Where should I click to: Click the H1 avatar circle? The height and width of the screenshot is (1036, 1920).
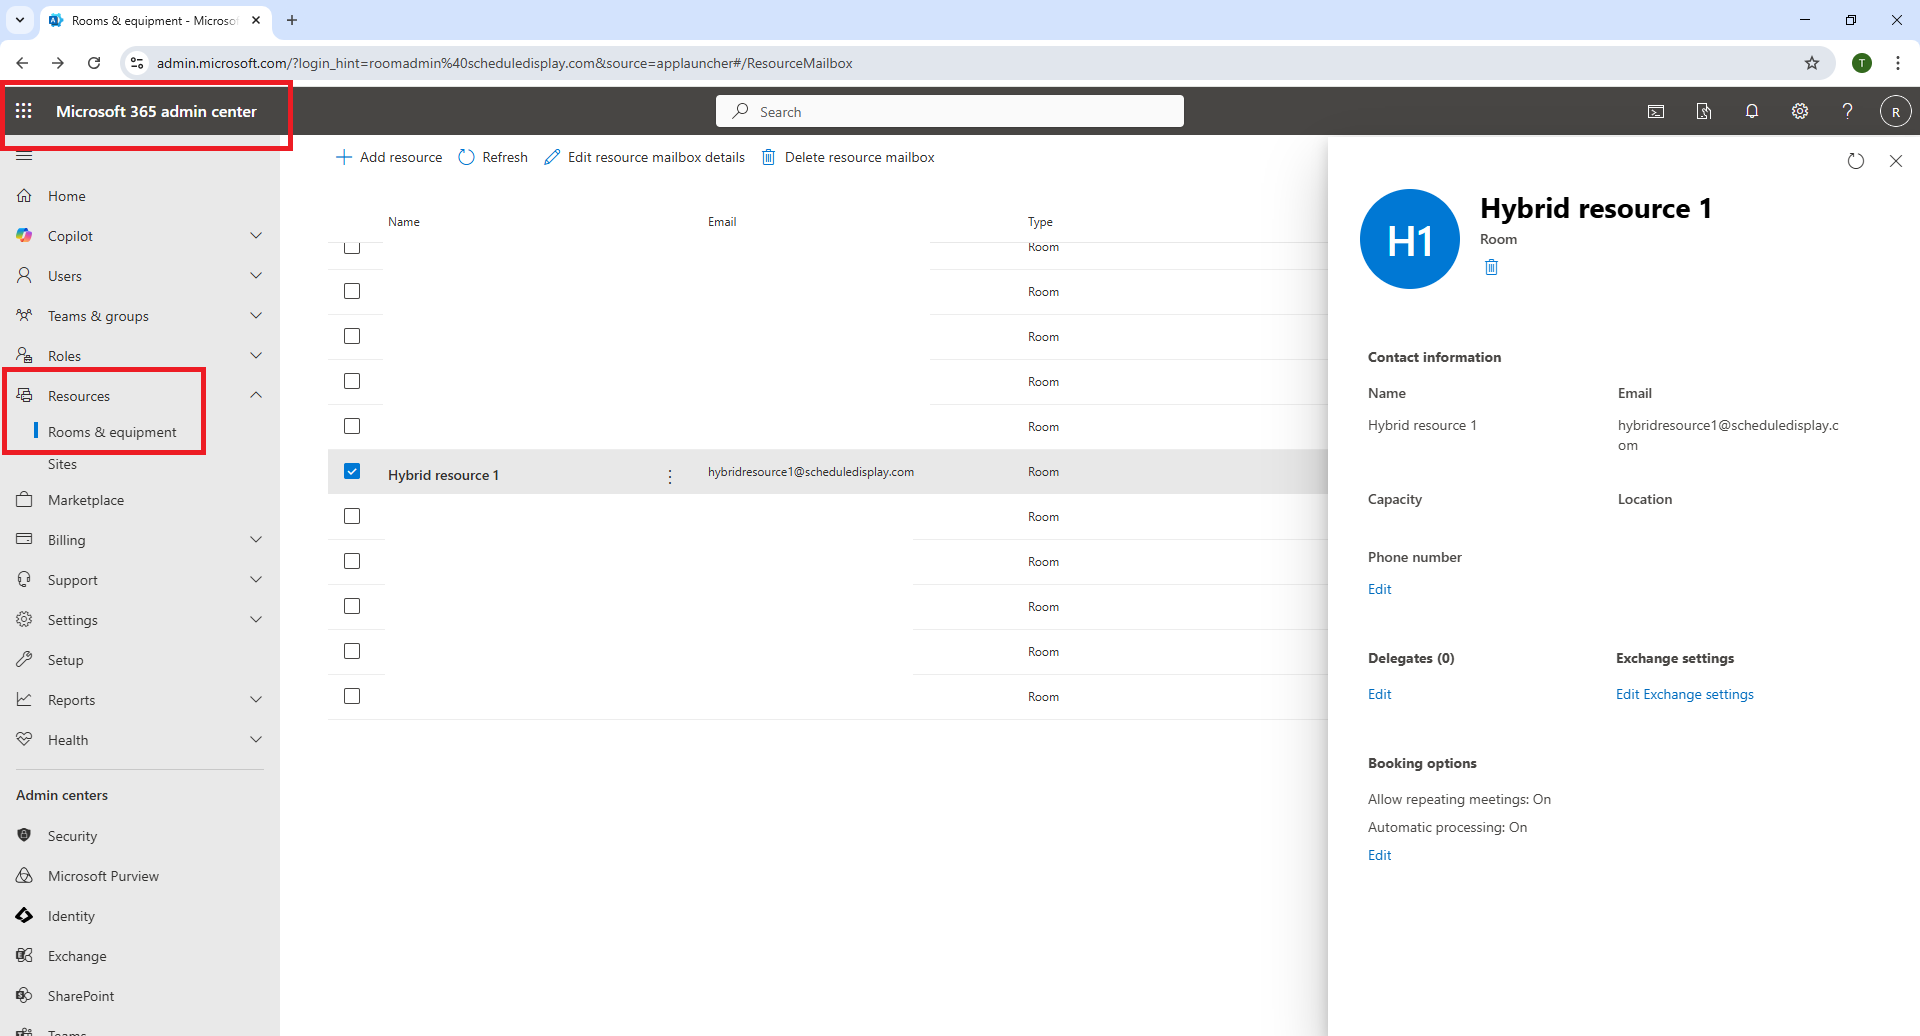(1410, 239)
